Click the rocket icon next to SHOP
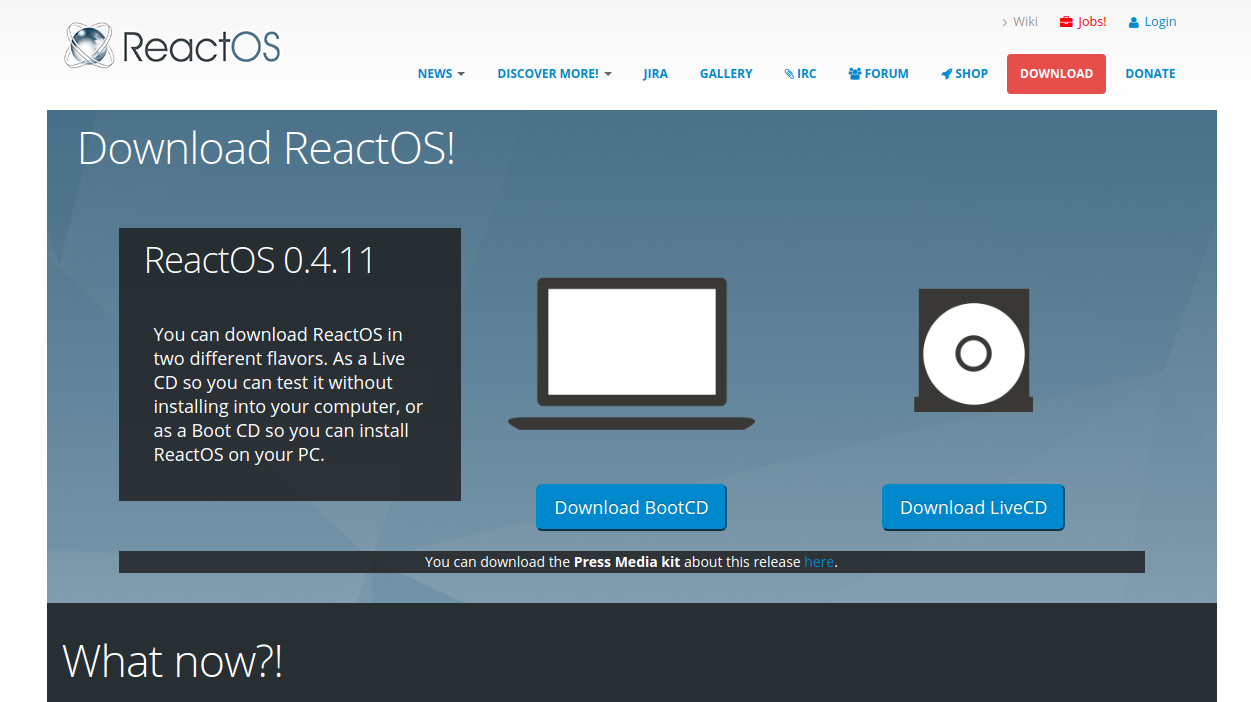This screenshot has height=702, width=1251. pyautogui.click(x=946, y=74)
